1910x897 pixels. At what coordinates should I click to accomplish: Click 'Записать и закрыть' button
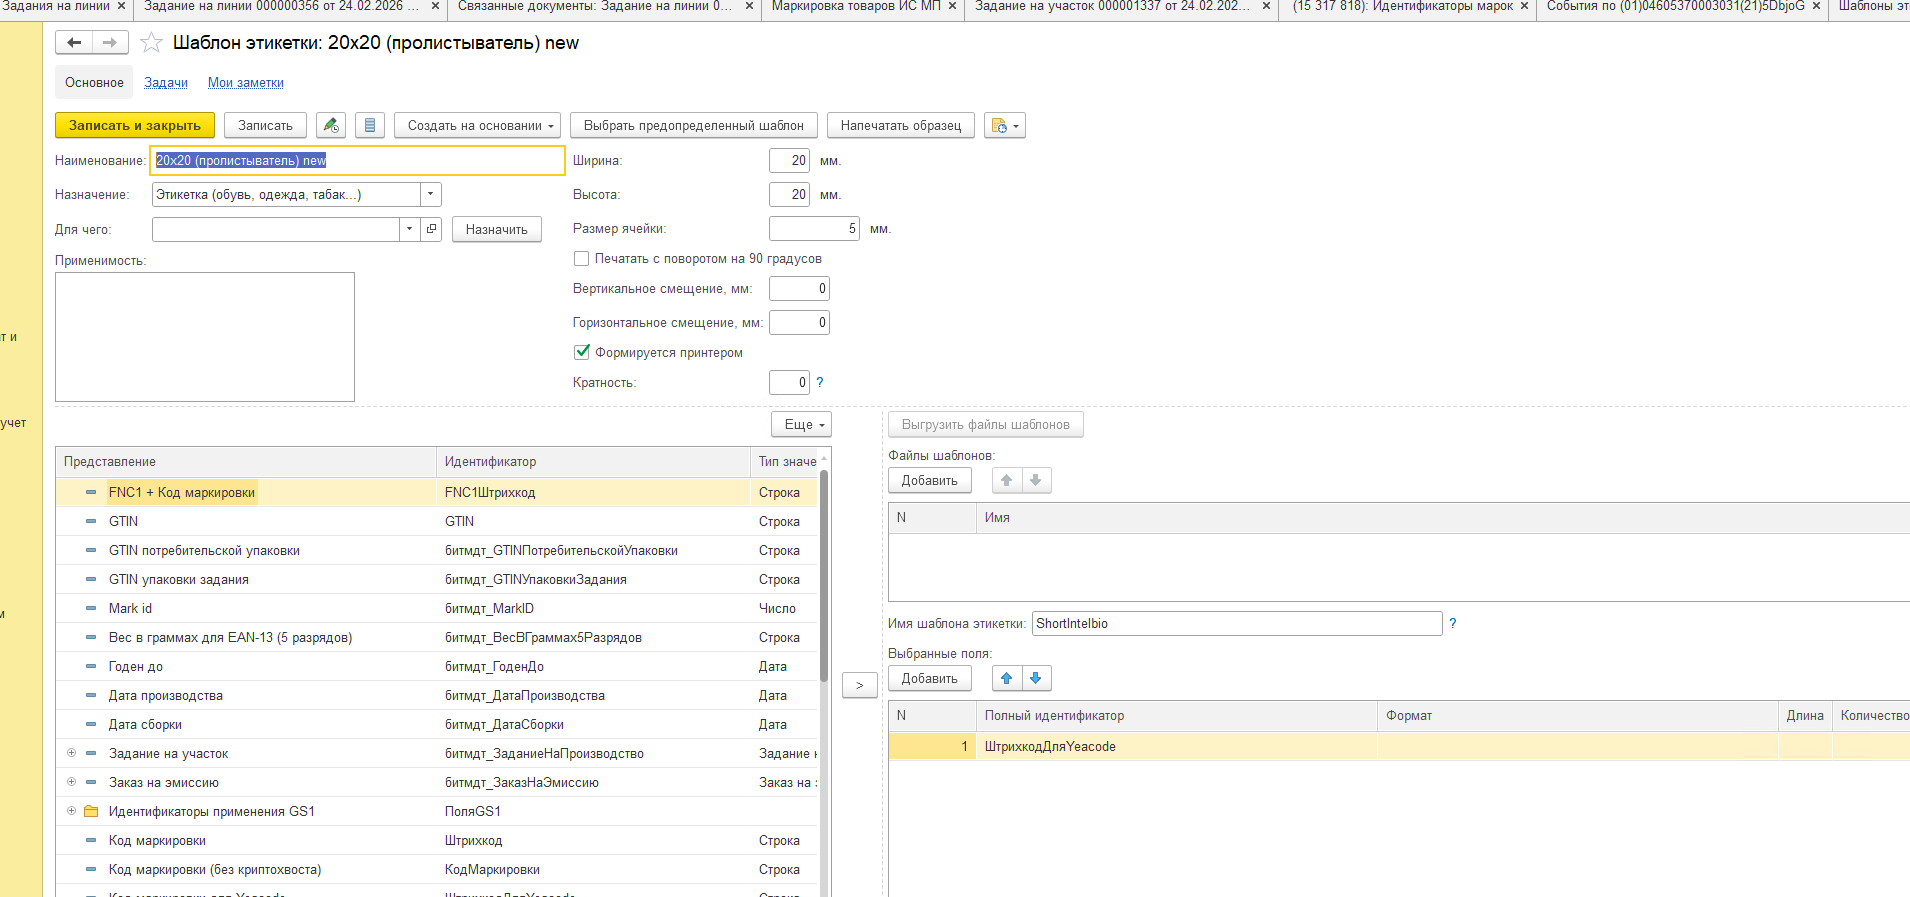coord(135,125)
